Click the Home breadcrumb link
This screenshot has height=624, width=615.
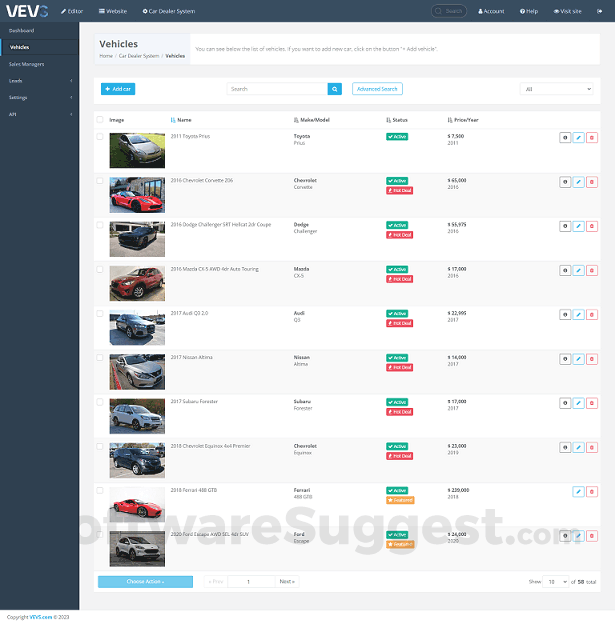(106, 56)
